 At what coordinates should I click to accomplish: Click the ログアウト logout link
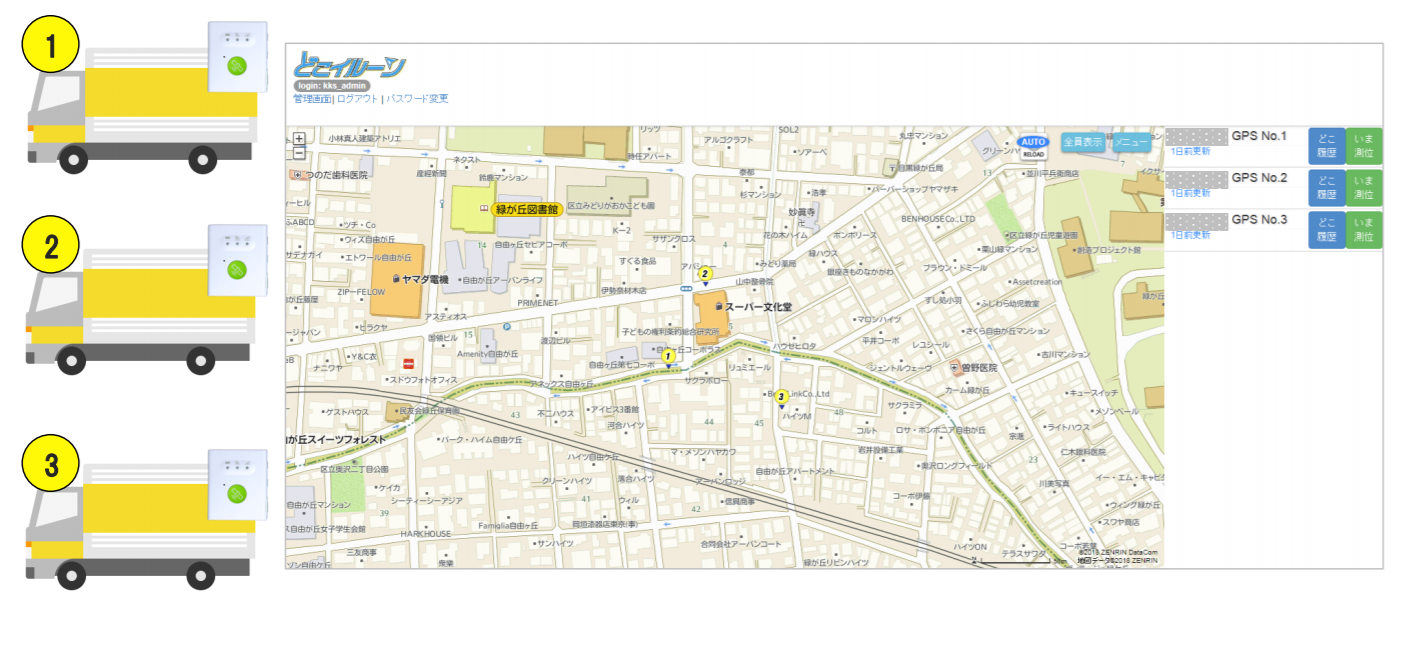(358, 99)
